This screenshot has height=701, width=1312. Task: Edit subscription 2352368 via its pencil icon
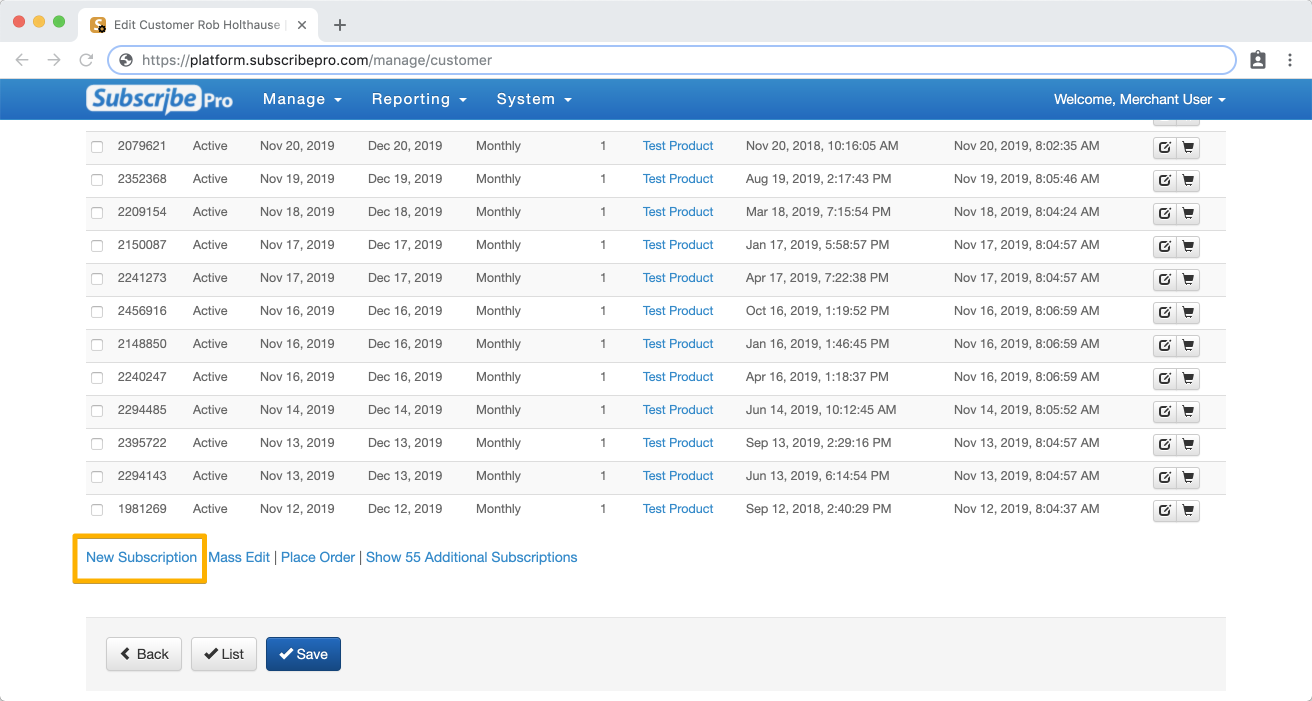(1165, 181)
